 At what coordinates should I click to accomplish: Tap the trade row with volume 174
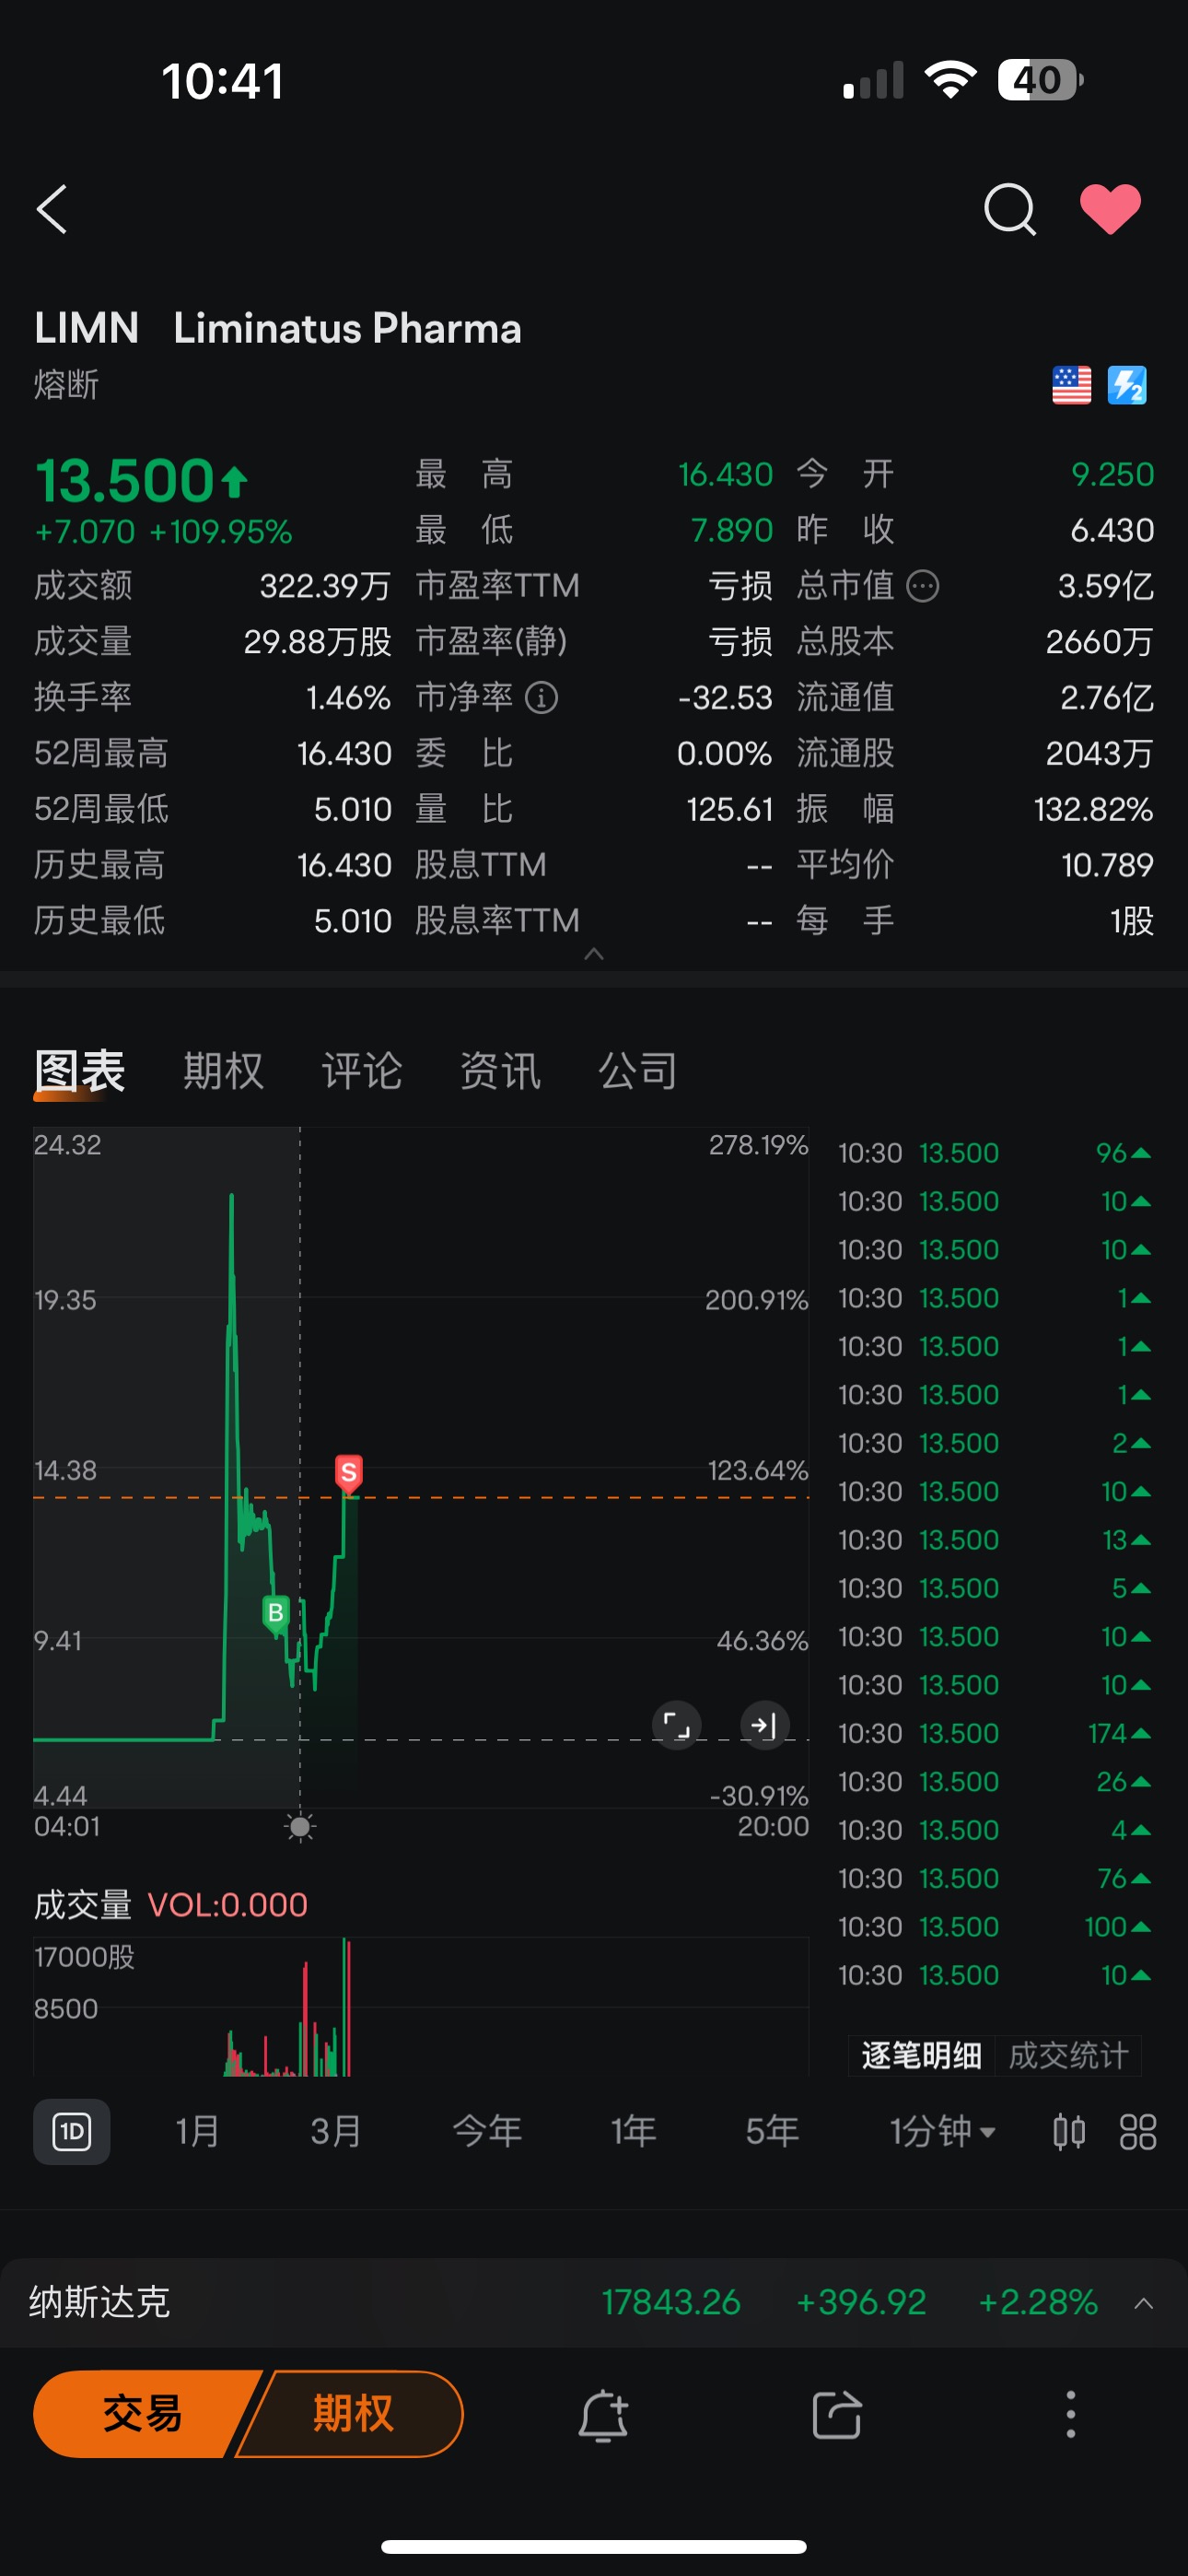click(x=994, y=1733)
